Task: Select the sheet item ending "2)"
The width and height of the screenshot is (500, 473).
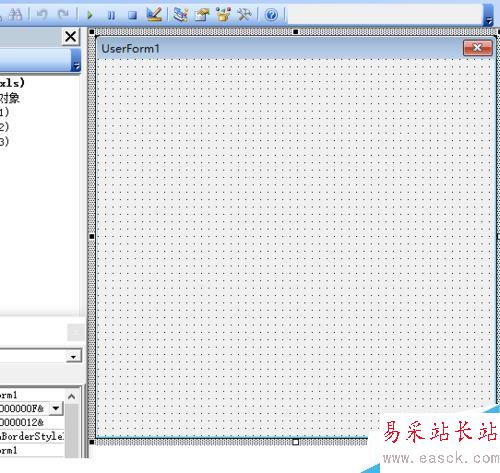Action: pos(4,127)
